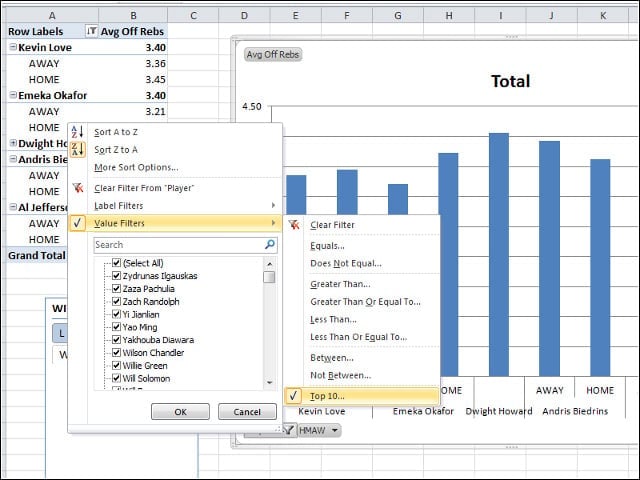Select the Top 10... filter option
Screen dimensions: 640x480
pos(362,396)
